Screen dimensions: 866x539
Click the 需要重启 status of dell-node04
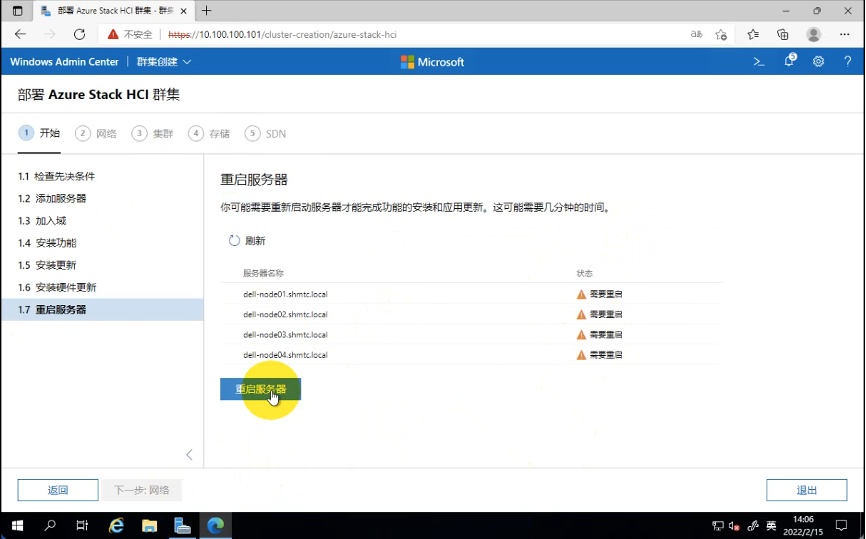(x=606, y=355)
